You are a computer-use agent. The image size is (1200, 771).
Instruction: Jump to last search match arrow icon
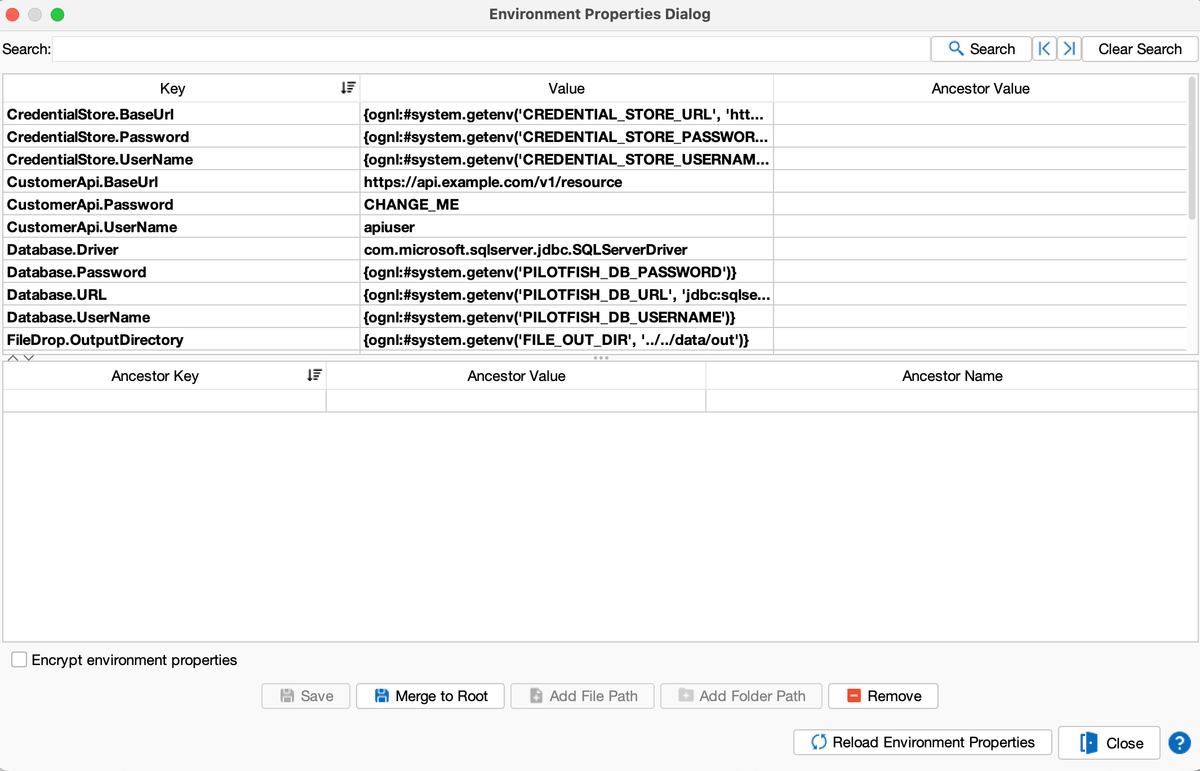click(x=1068, y=49)
